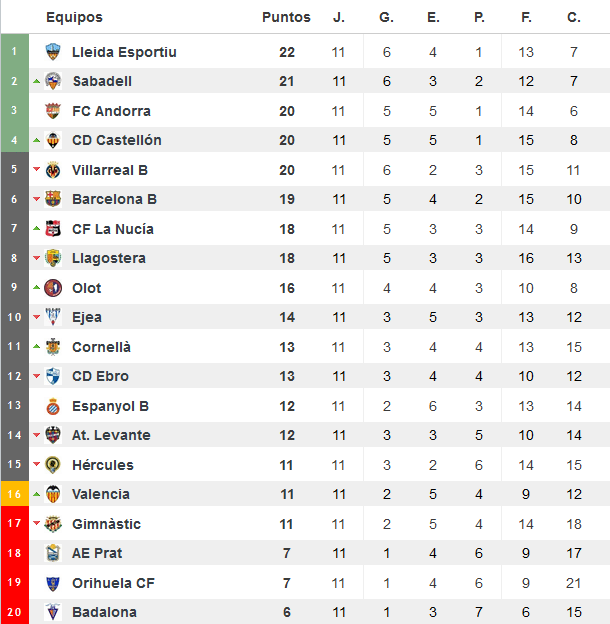Click the Olot round club badge
The width and height of the screenshot is (610, 624).
tap(53, 288)
